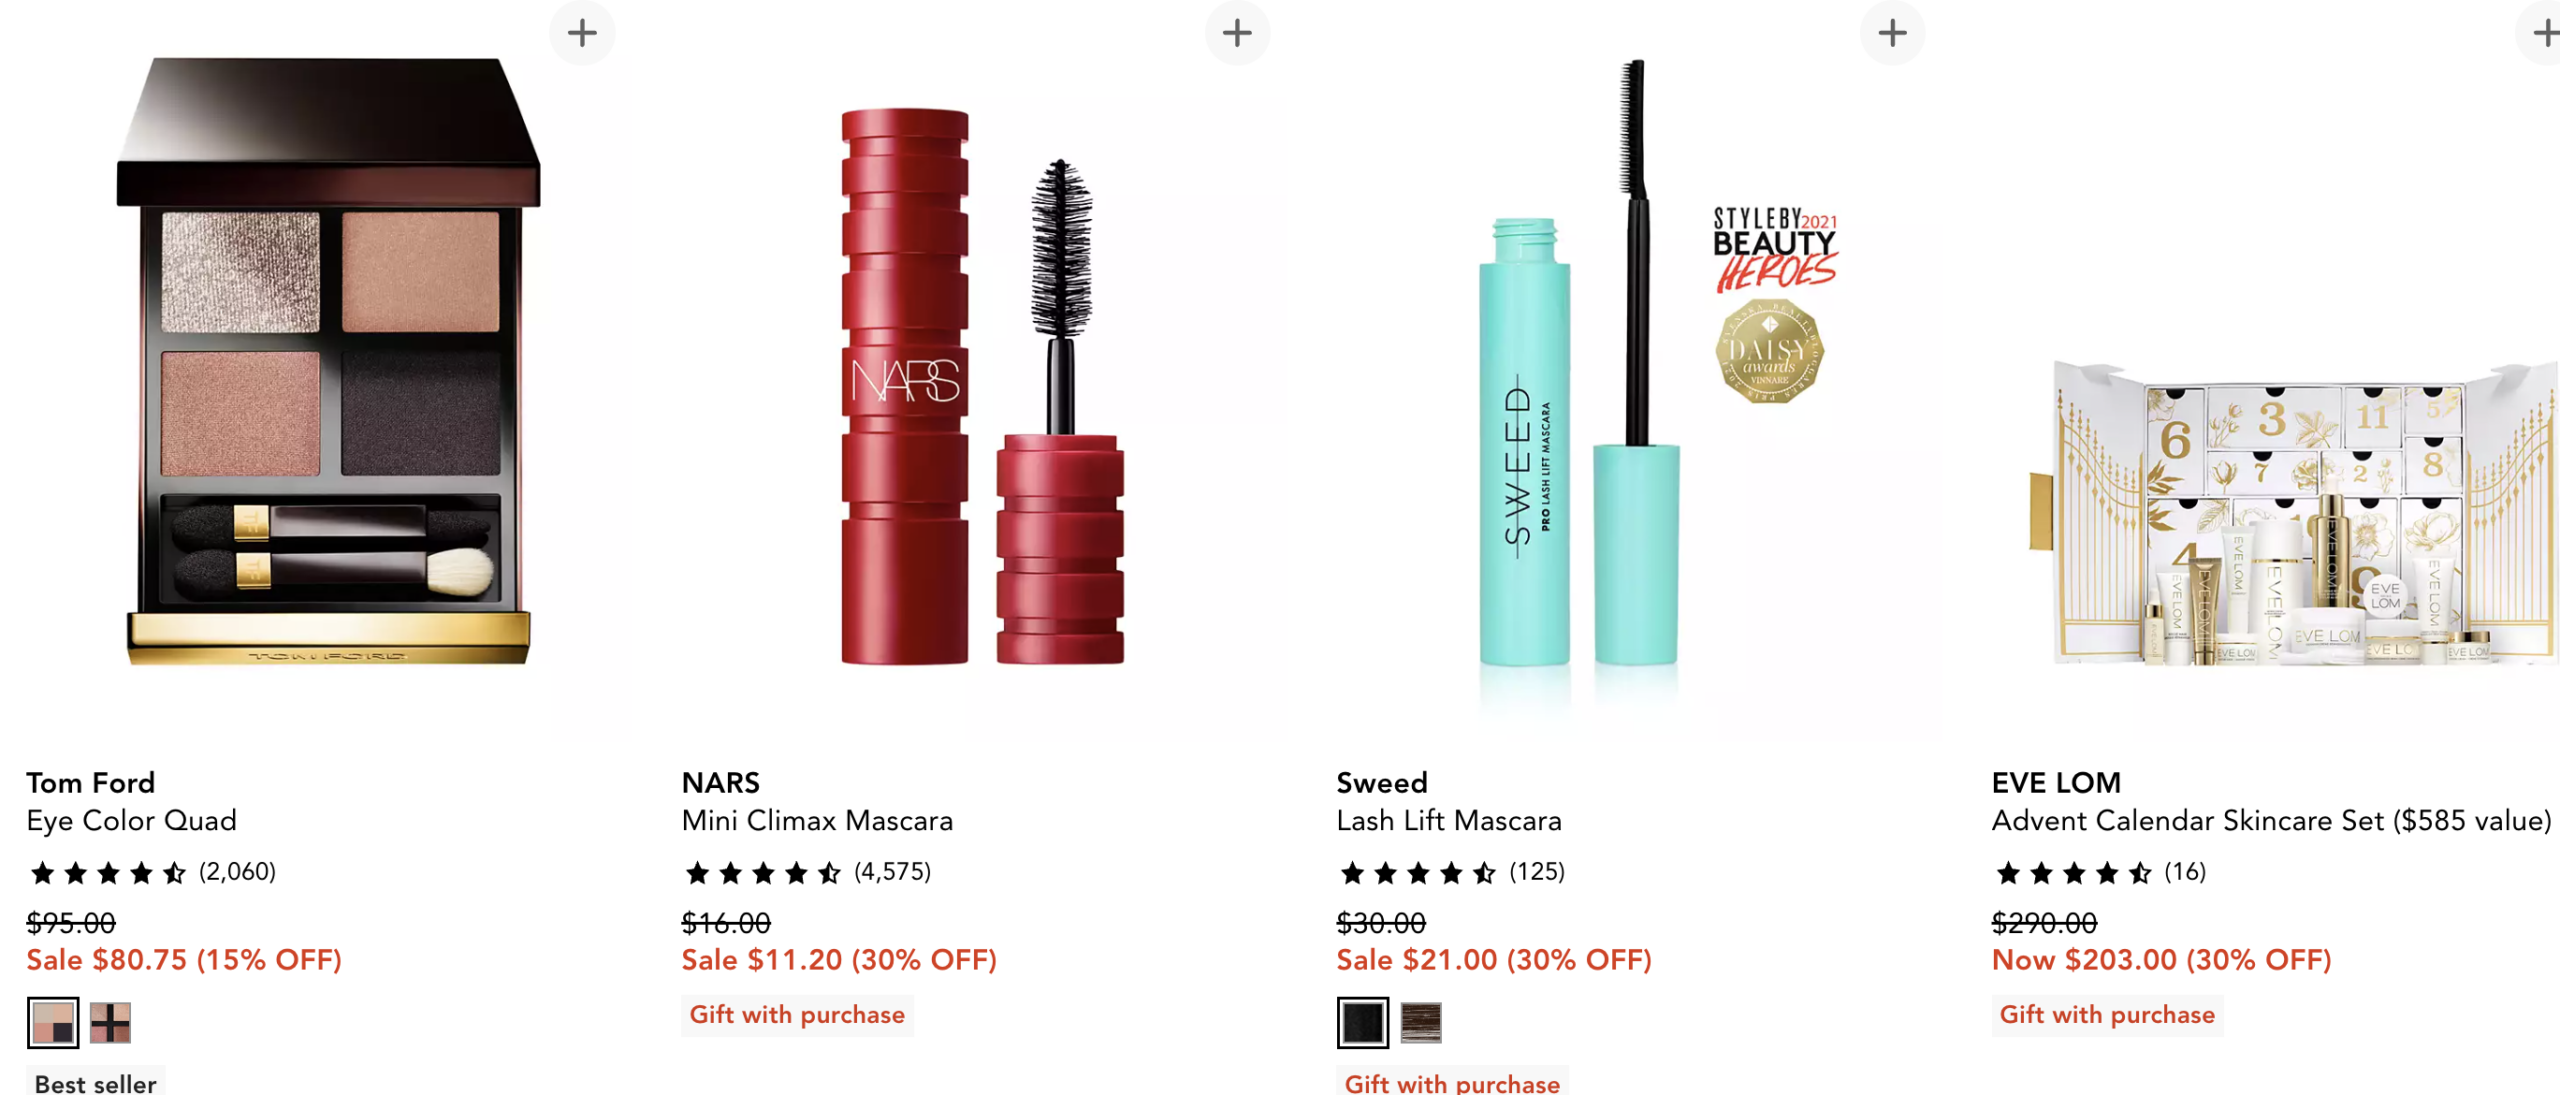Viewport: 2560px width, 1095px height.
Task: Click Lash Lift Mascara product title
Action: (x=1449, y=820)
